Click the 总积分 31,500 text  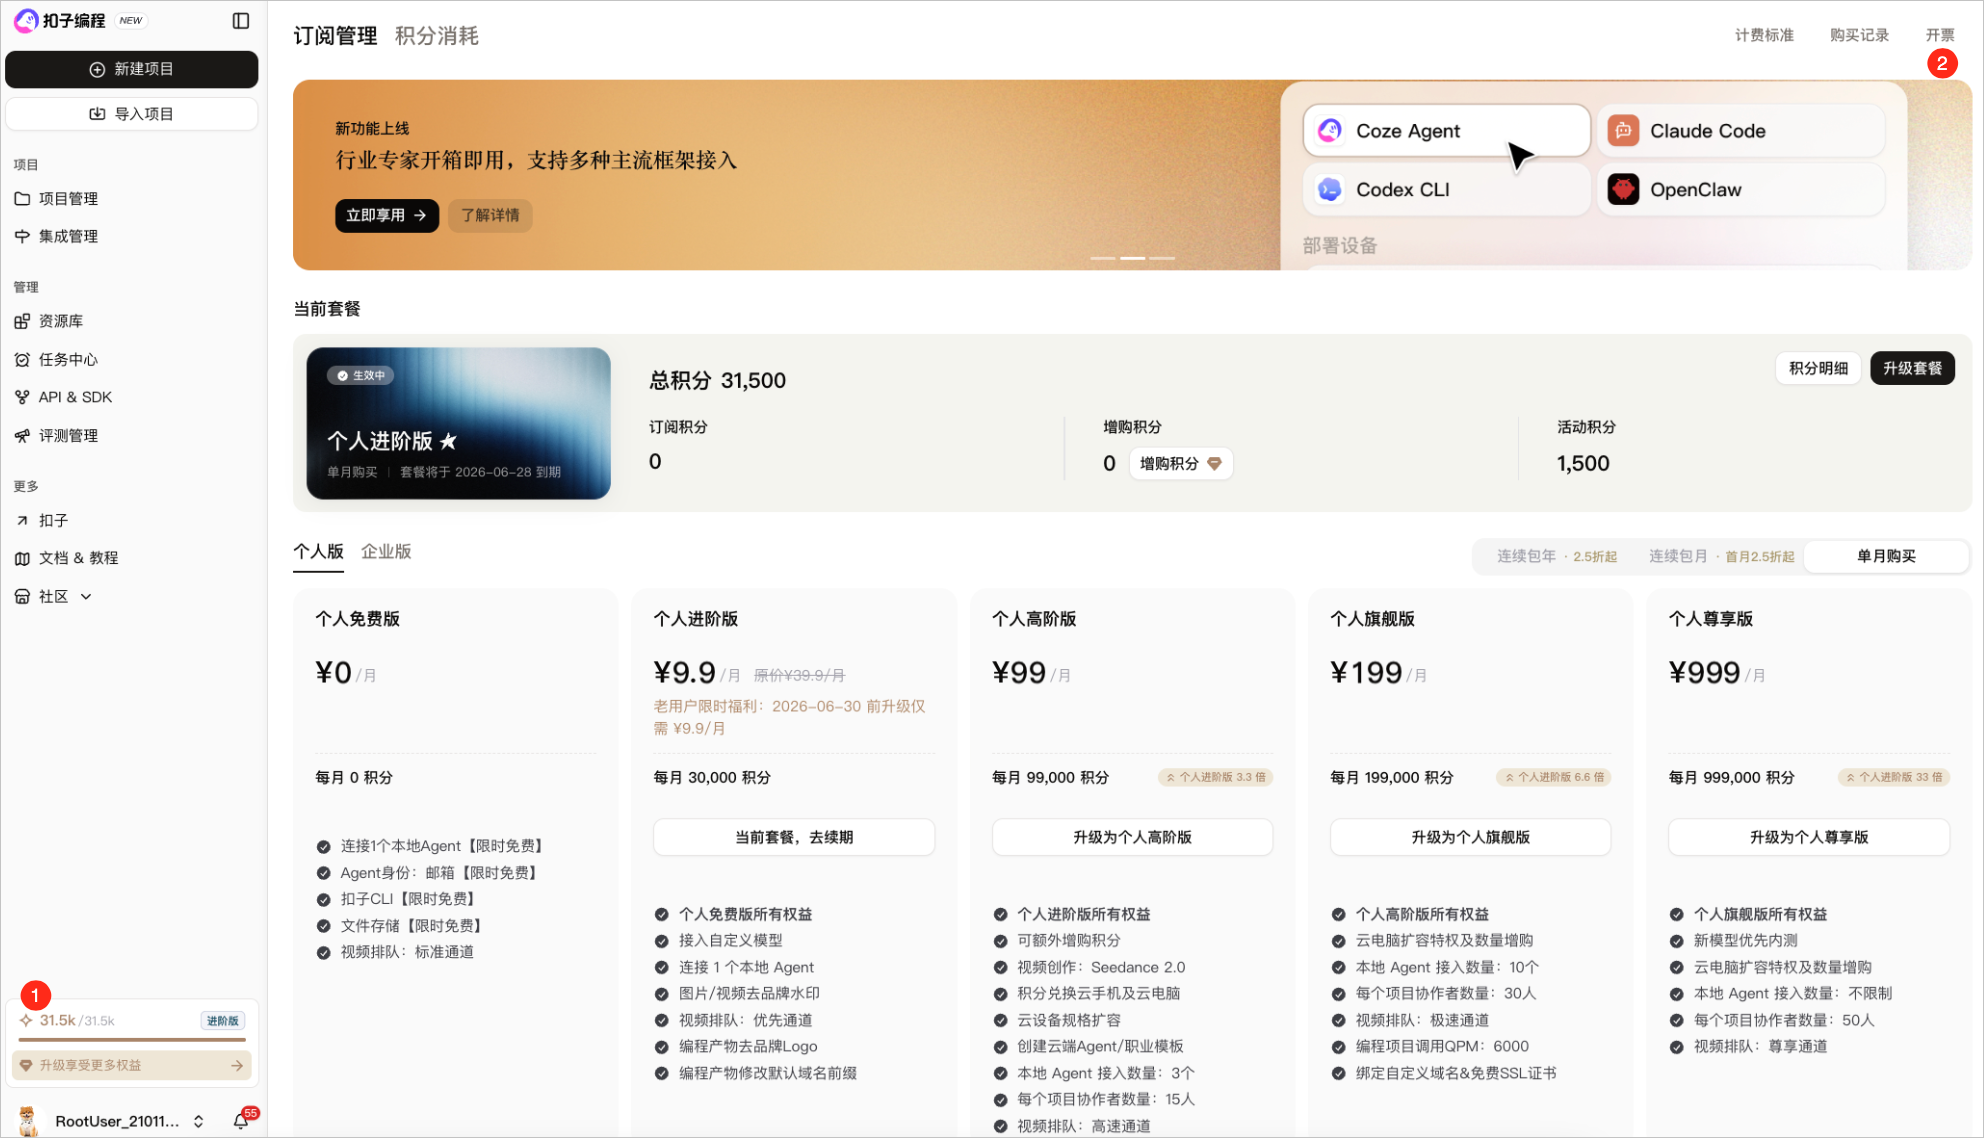(718, 381)
